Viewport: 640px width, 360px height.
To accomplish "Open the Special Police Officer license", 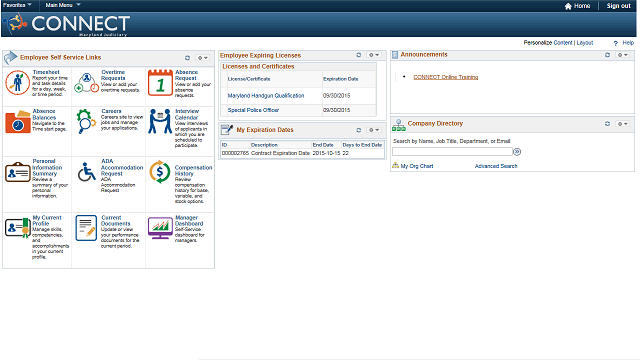I will coord(253,110).
